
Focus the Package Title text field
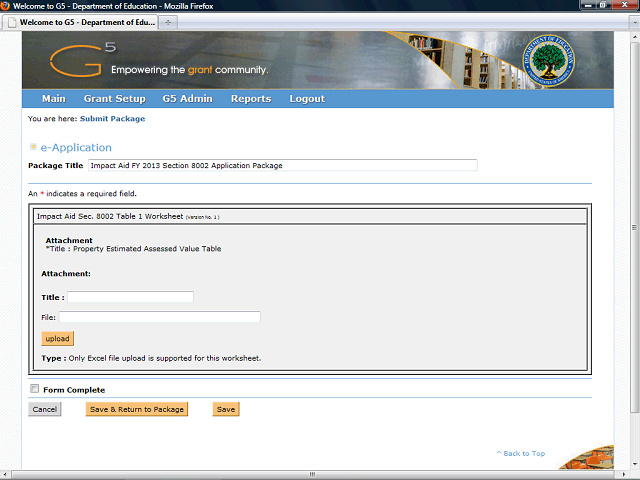click(x=282, y=165)
